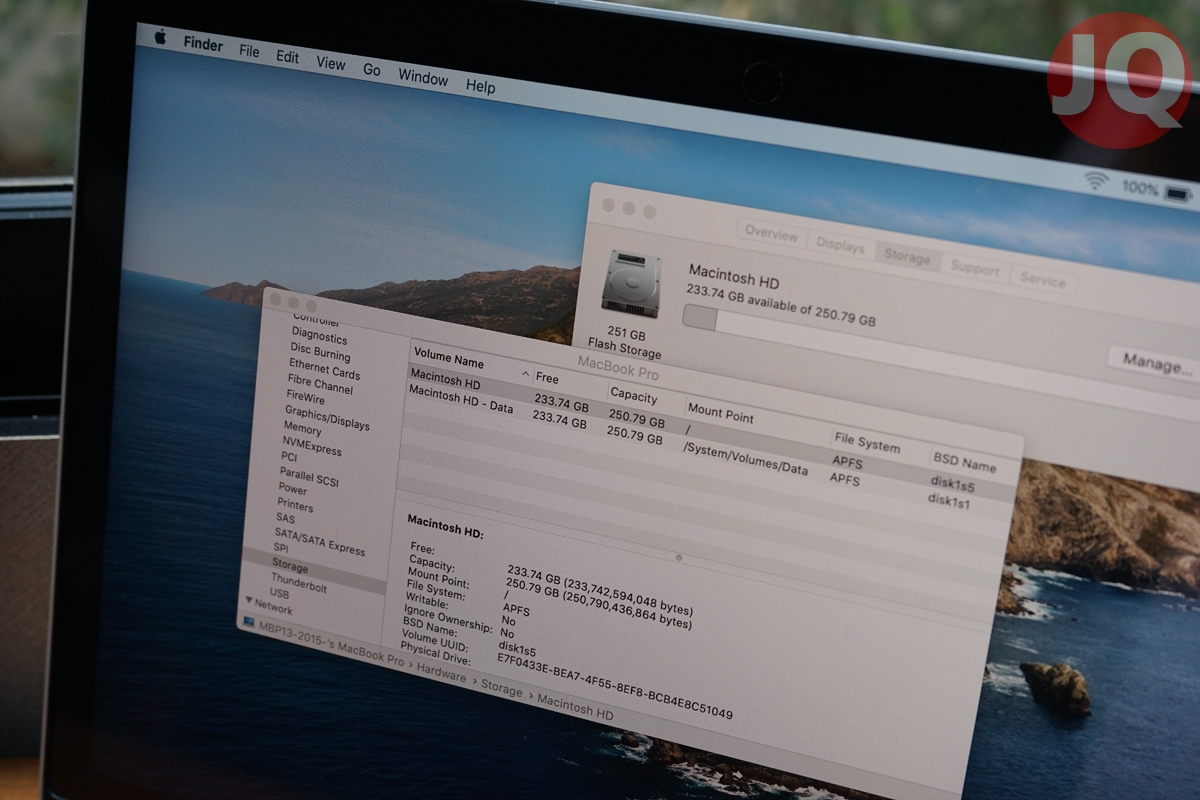Select PCI in the sidebar
The image size is (1200, 800).
[289, 457]
